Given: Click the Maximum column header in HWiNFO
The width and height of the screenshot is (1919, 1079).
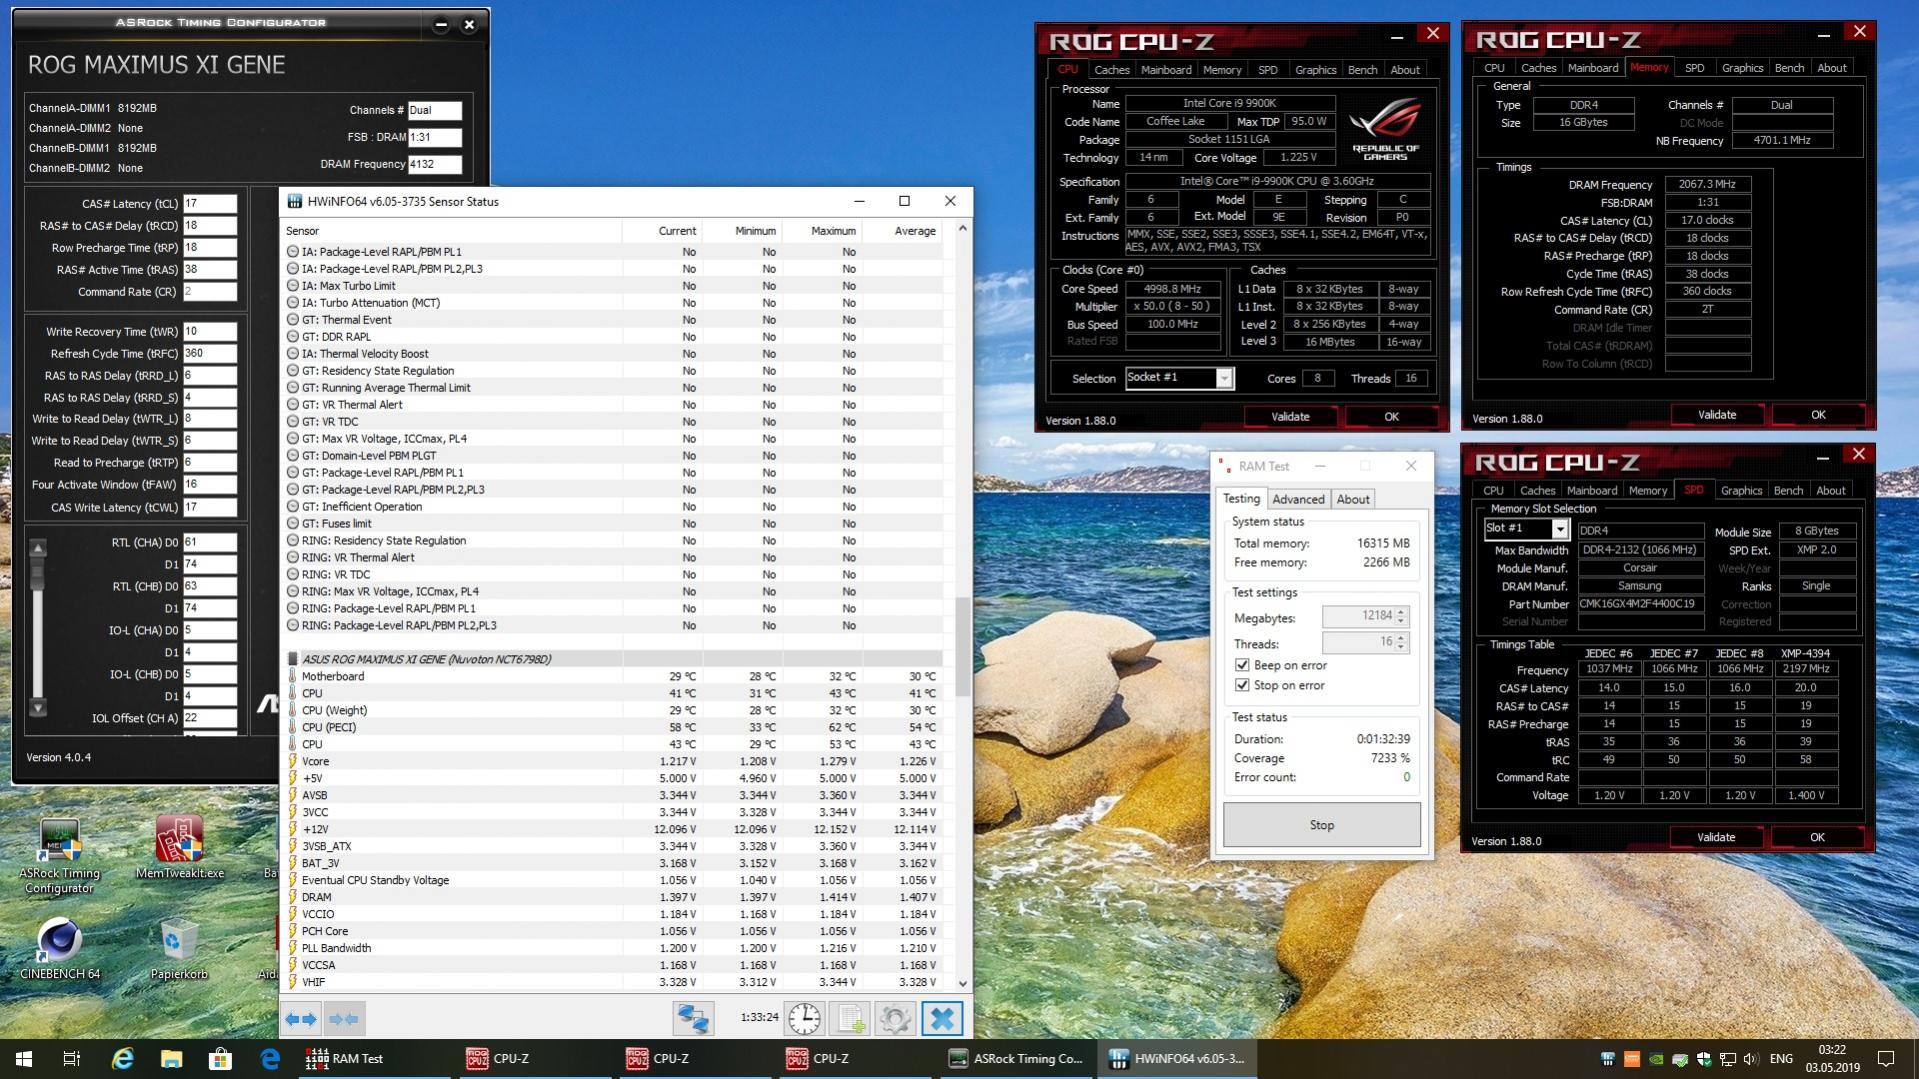Looking at the screenshot, I should pyautogui.click(x=832, y=231).
